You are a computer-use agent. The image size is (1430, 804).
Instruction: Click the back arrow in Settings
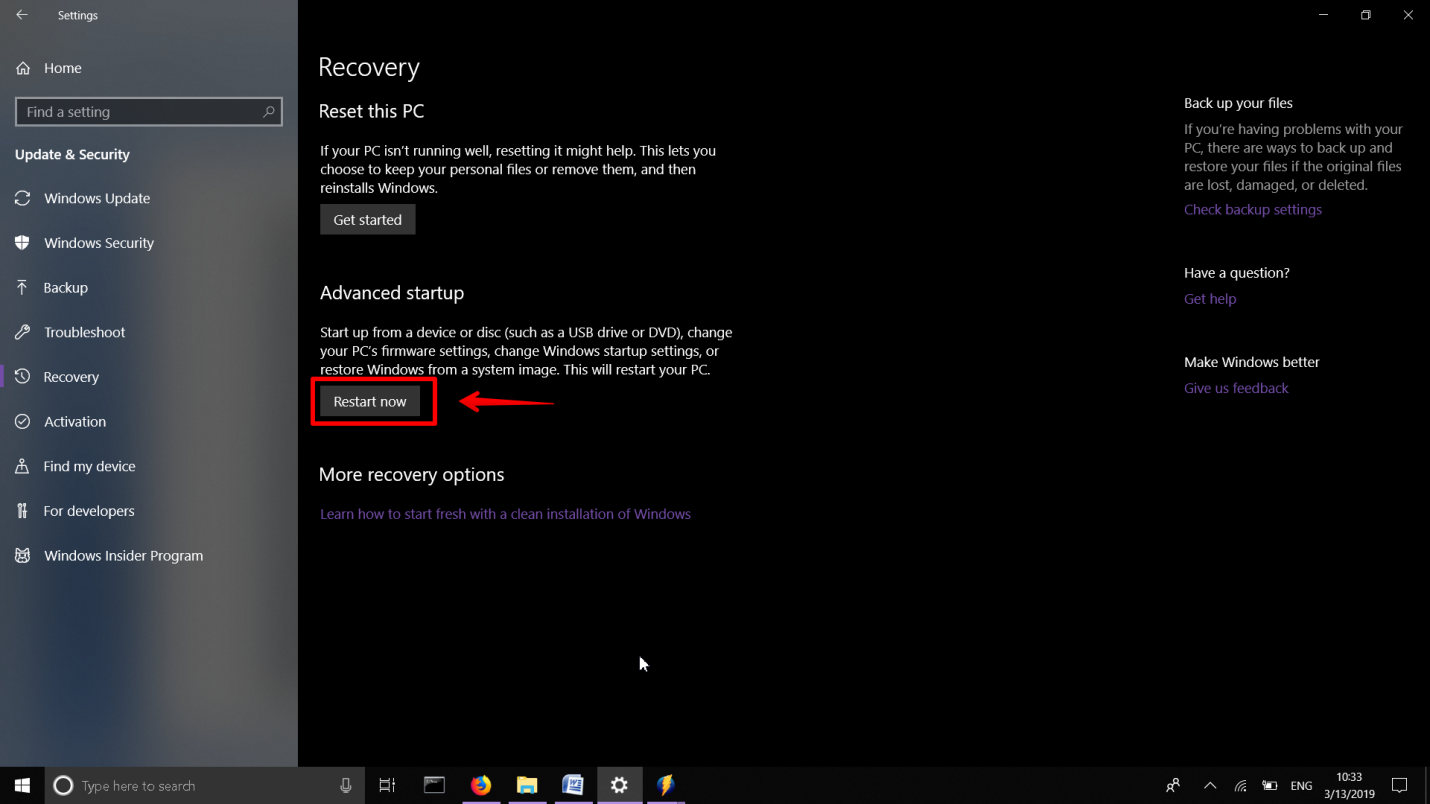(x=22, y=14)
